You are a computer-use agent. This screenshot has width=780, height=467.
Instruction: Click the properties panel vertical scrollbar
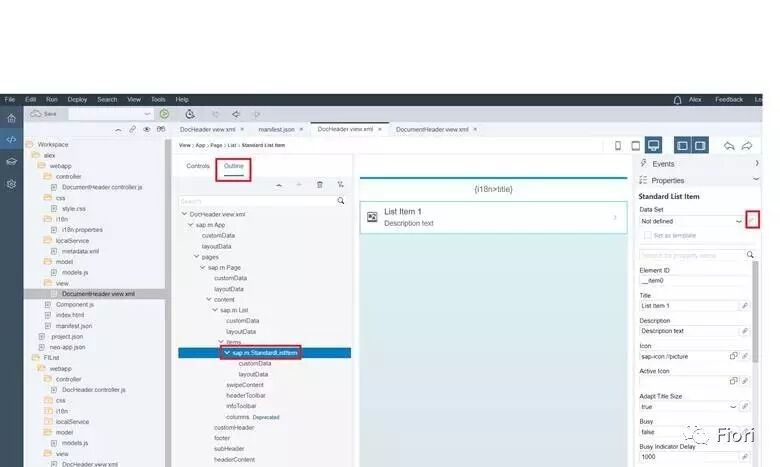click(755, 312)
